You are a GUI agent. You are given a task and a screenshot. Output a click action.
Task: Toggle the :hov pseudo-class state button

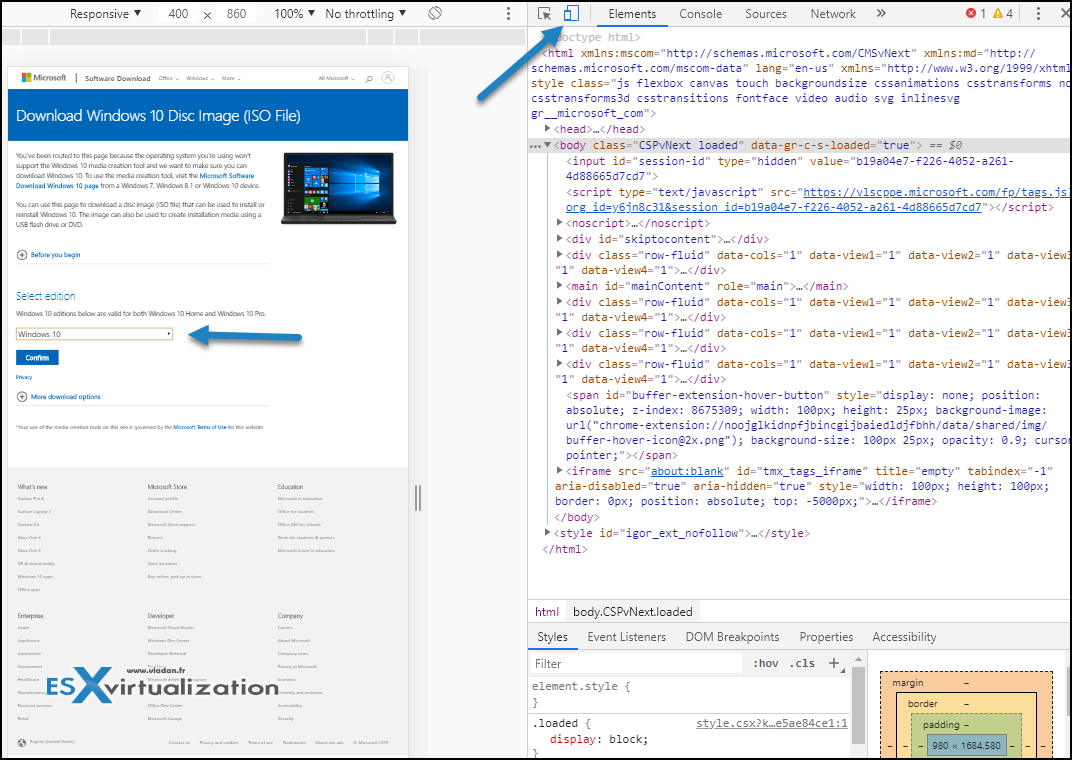click(765, 663)
